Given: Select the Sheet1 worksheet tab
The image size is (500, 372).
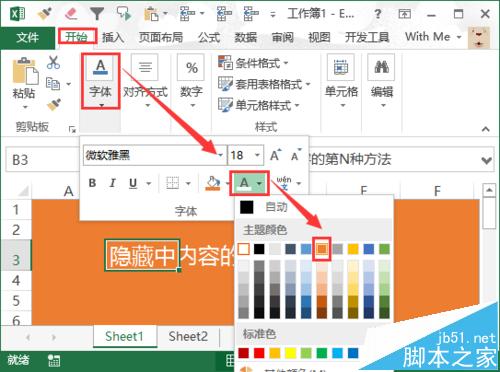Looking at the screenshot, I should point(124,337).
